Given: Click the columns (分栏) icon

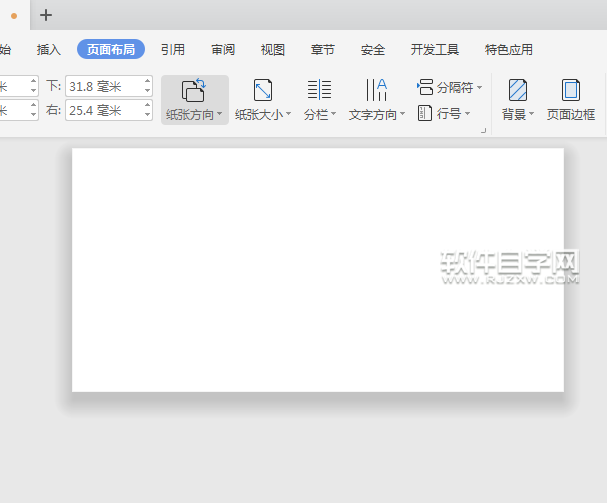Looking at the screenshot, I should (x=319, y=90).
